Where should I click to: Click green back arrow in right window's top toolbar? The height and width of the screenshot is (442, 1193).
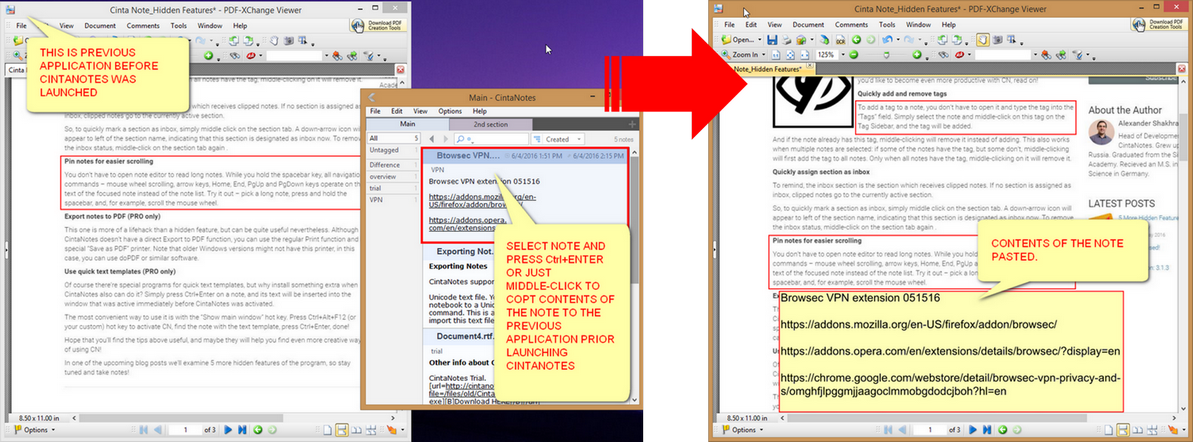[x=856, y=40]
